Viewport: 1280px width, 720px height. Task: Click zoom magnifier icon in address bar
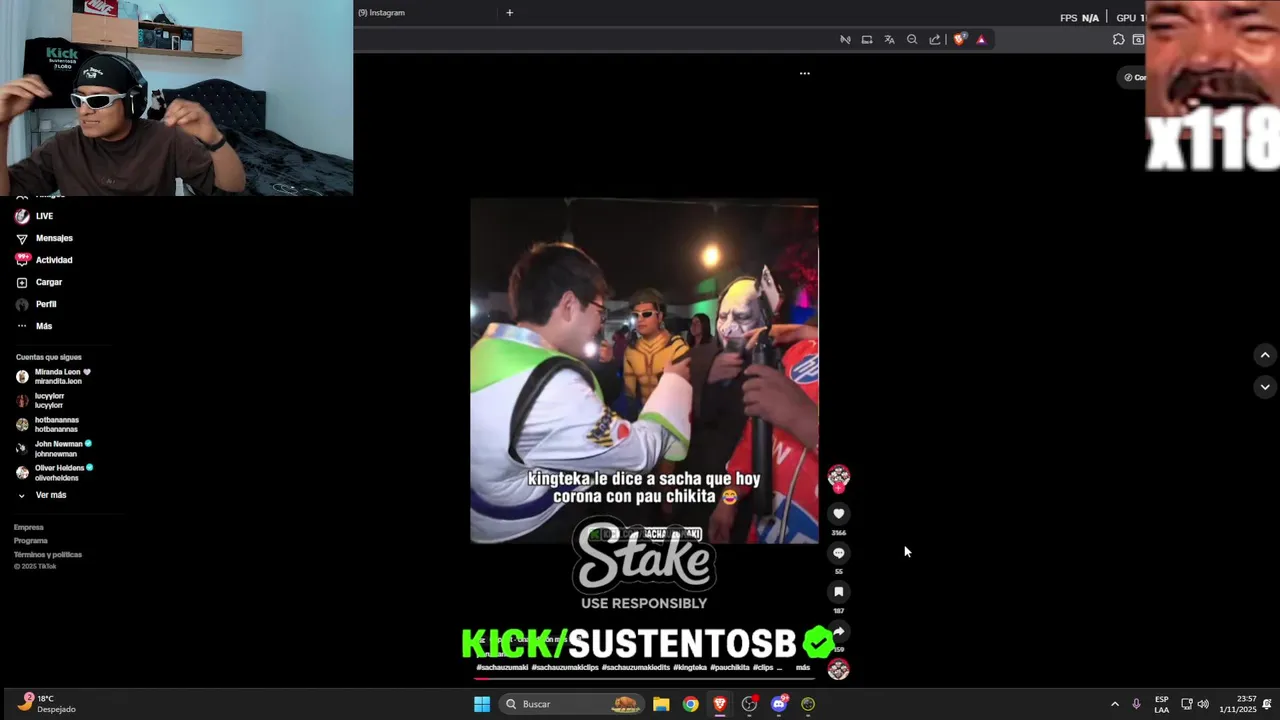point(912,40)
